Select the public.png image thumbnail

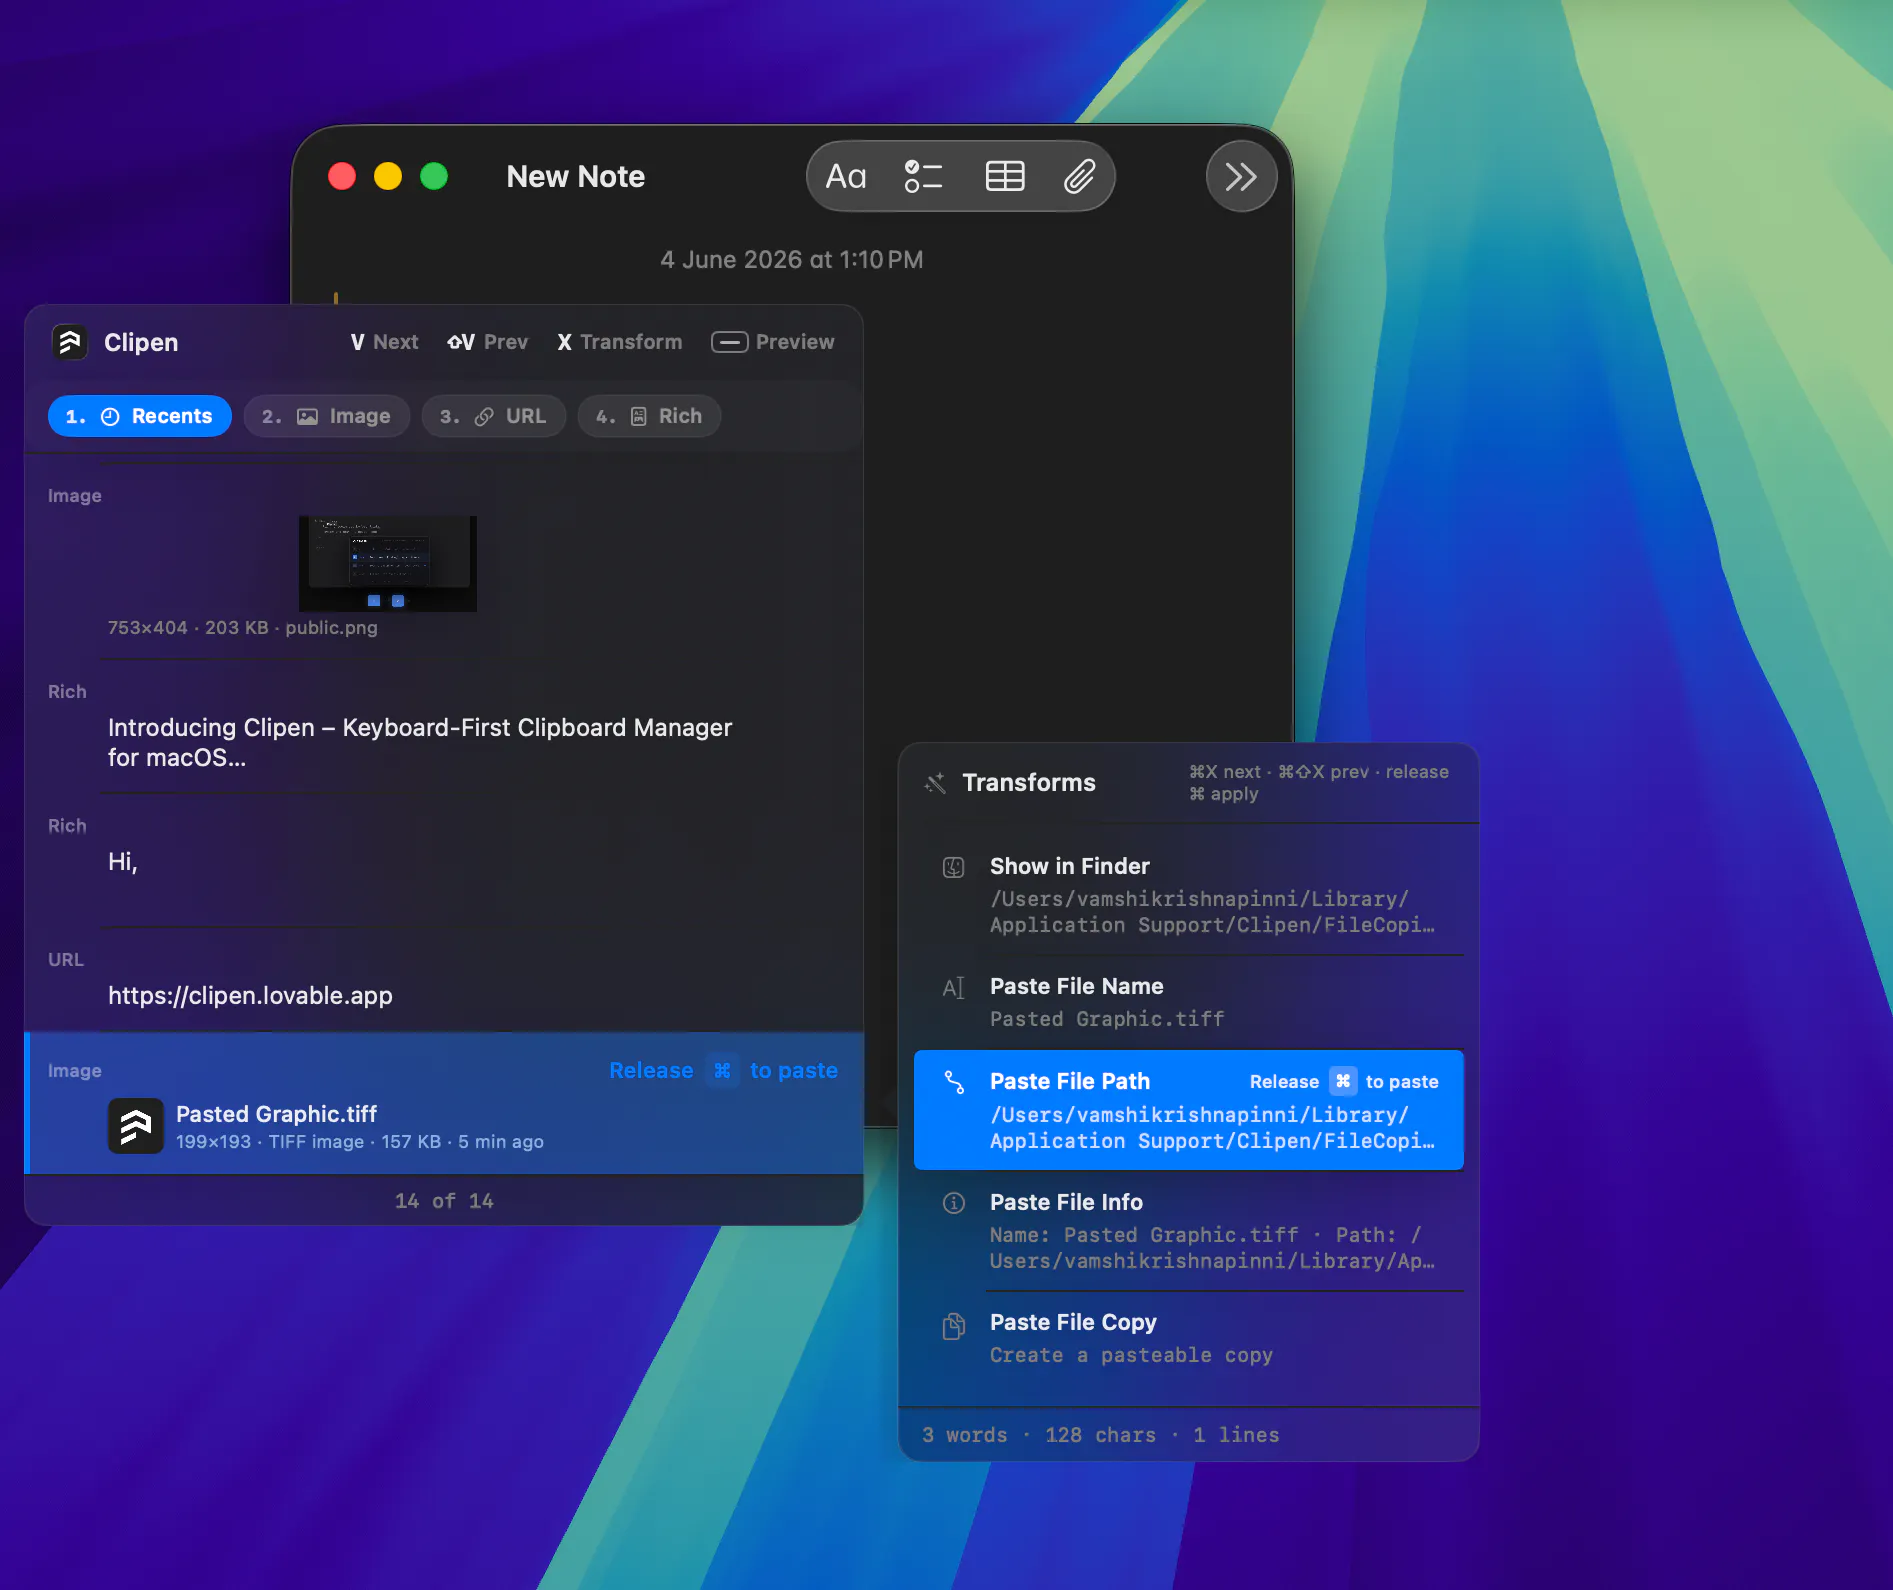pos(388,564)
